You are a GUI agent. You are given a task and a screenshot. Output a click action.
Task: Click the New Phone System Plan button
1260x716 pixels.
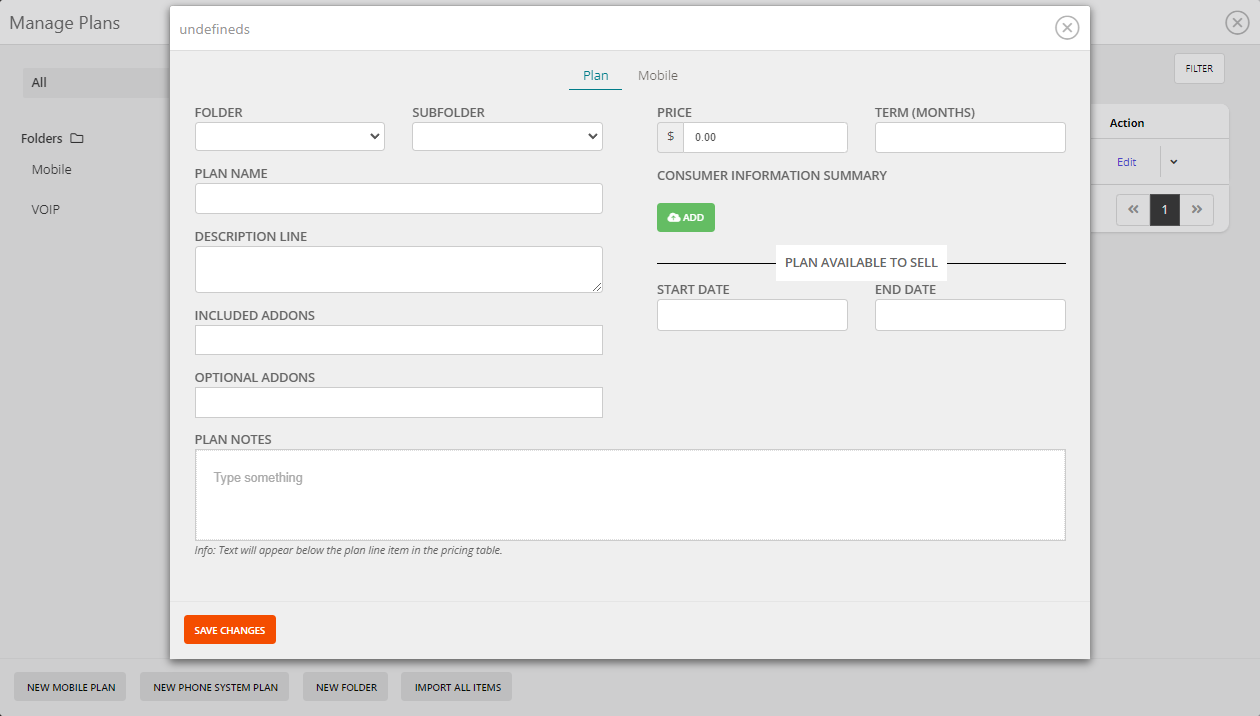pos(214,687)
